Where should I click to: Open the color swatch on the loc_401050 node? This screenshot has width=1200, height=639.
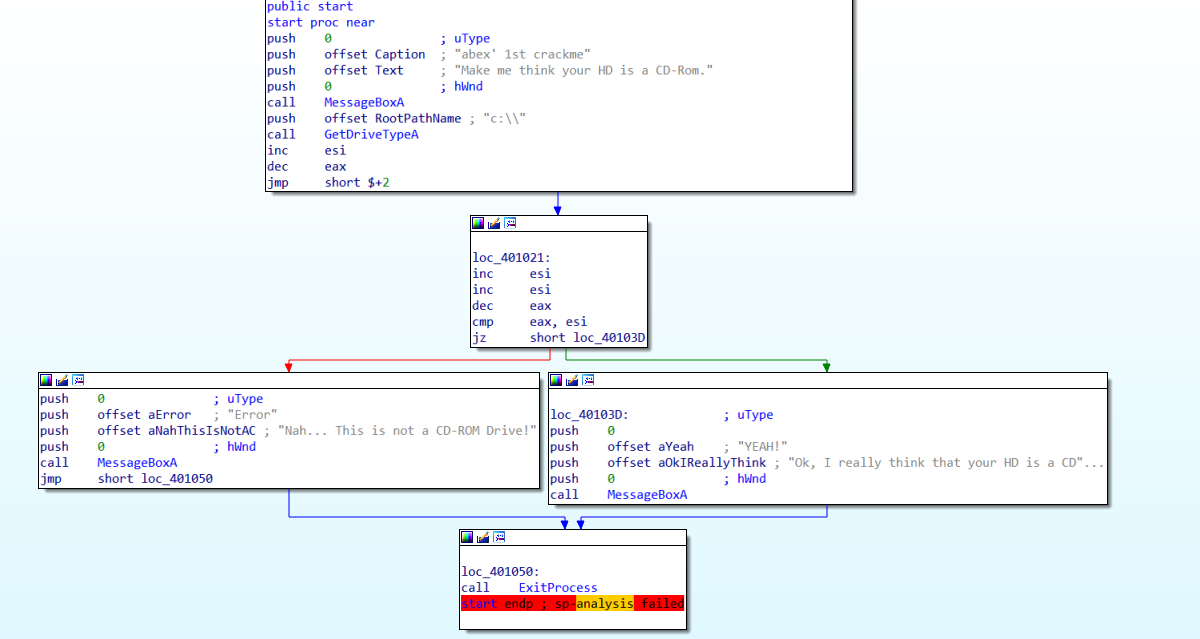(465, 536)
